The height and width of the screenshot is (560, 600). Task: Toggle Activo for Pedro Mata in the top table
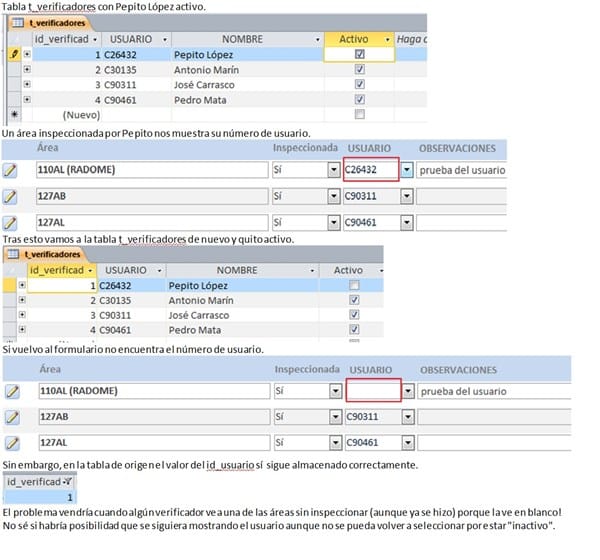tap(360, 100)
